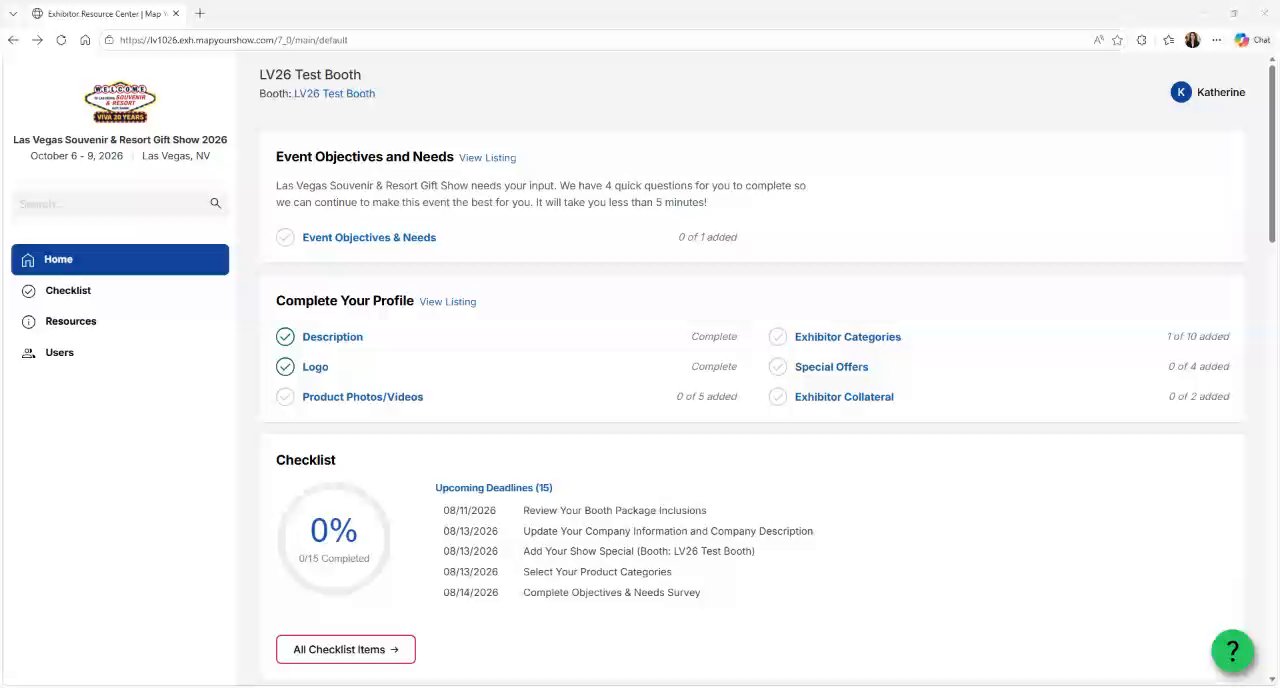The width and height of the screenshot is (1280, 688).
Task: Toggle the Exhibitor Collateral check circle
Action: point(777,397)
